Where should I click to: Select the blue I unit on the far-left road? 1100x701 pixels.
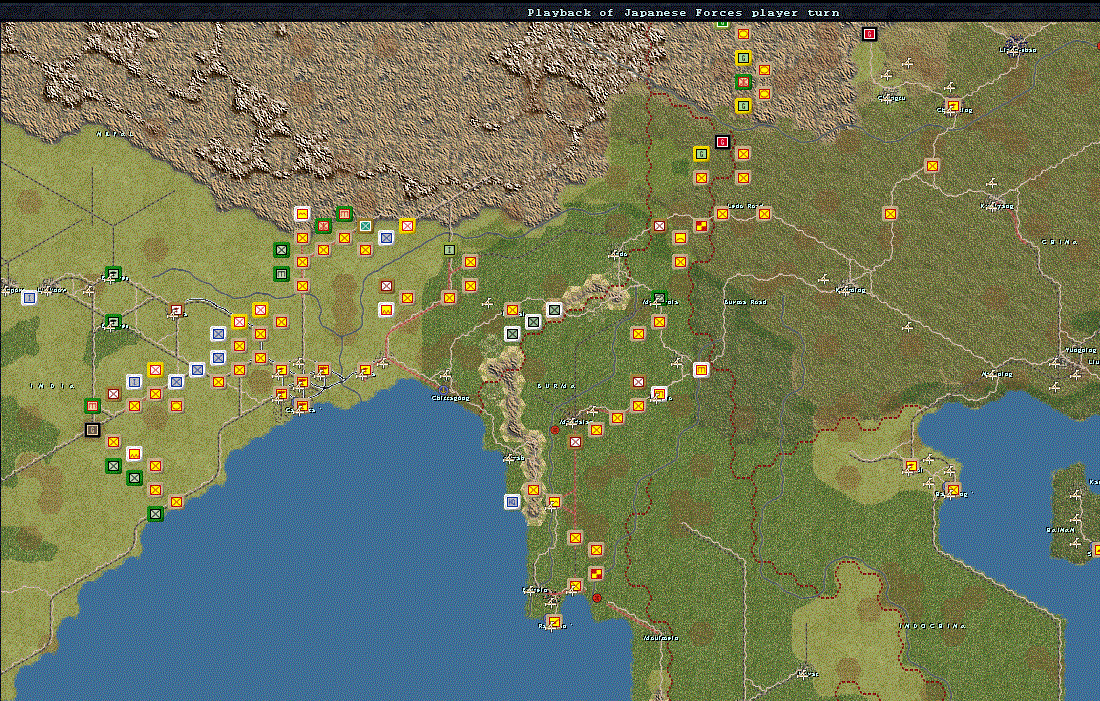pyautogui.click(x=29, y=298)
